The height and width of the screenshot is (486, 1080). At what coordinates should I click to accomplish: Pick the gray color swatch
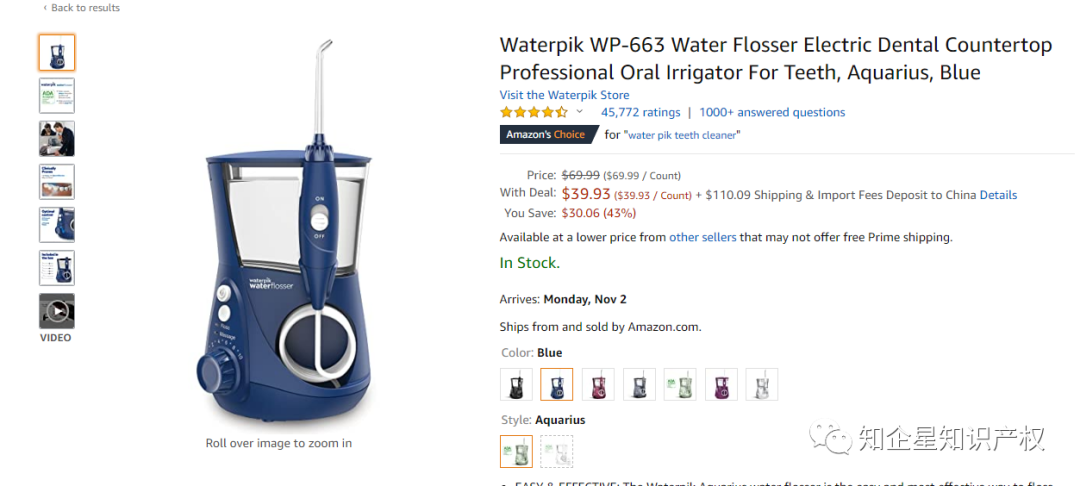pos(639,385)
